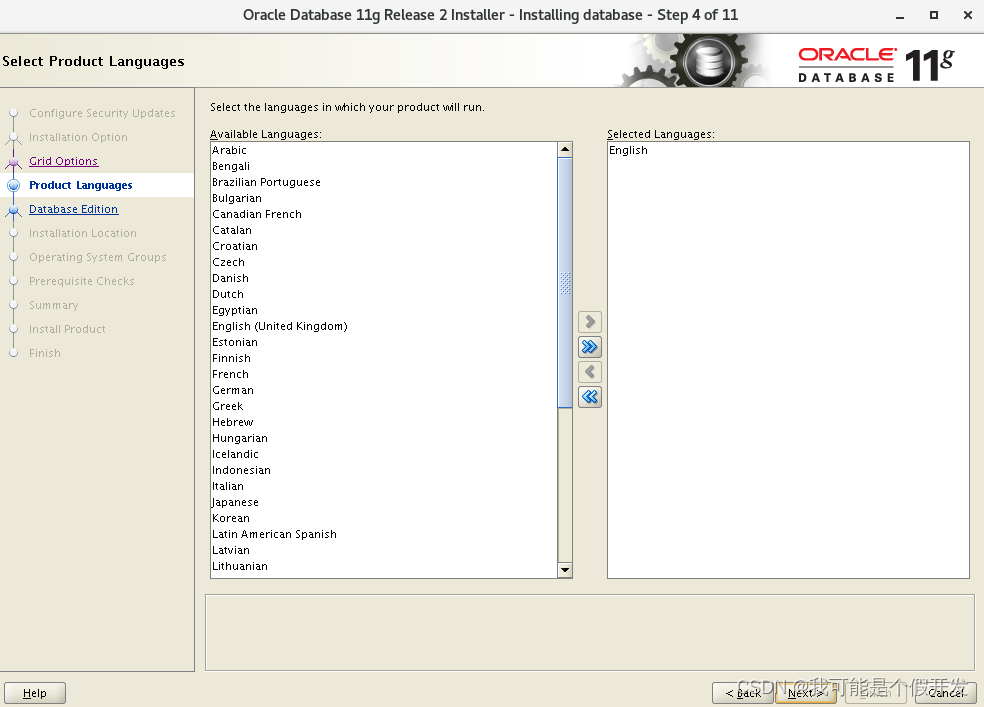The width and height of the screenshot is (984, 707).
Task: Open the Database Edition step link
Action: tap(73, 209)
